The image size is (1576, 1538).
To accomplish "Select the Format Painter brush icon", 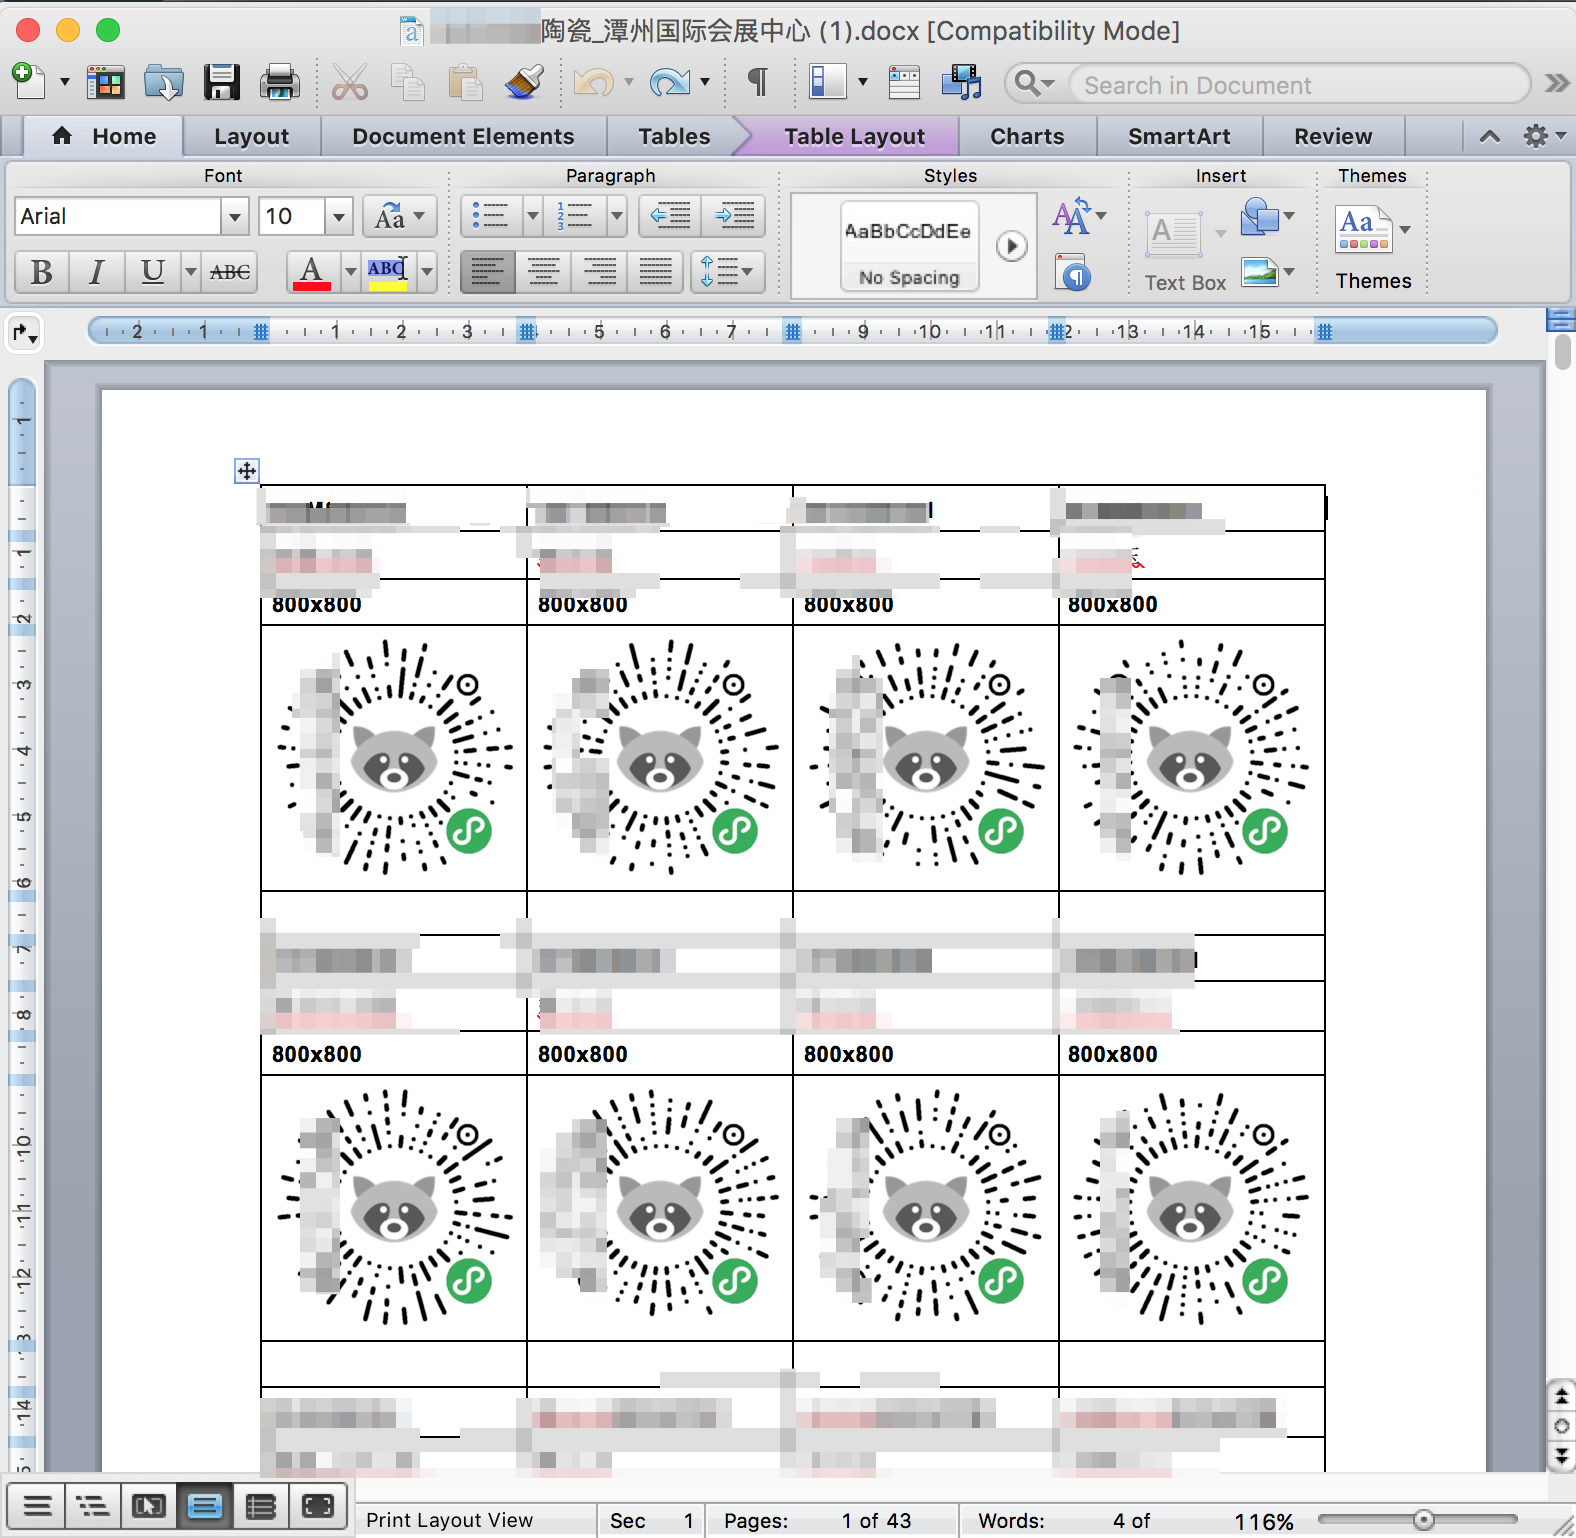I will (523, 83).
